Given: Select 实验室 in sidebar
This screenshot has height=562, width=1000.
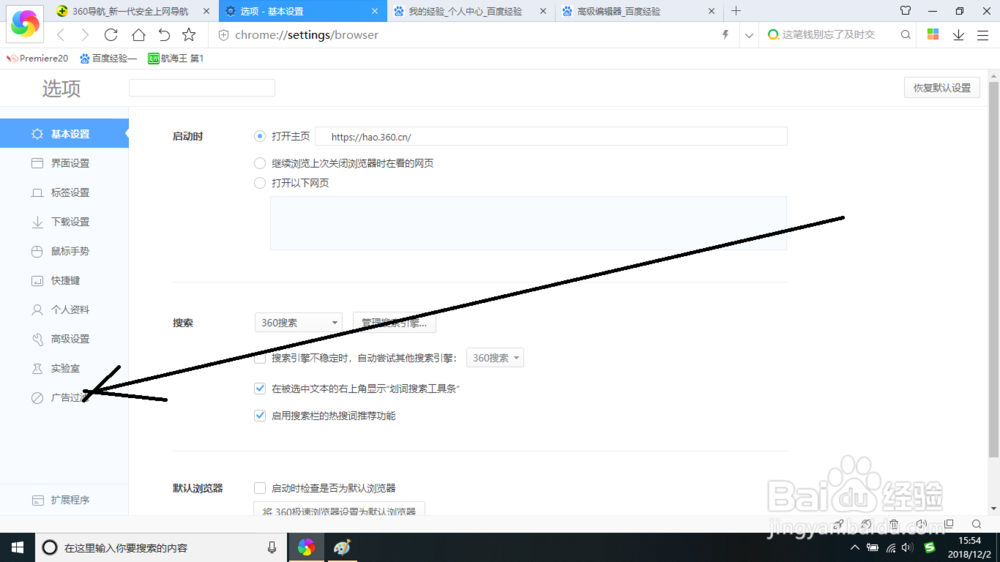Looking at the screenshot, I should coord(64,369).
